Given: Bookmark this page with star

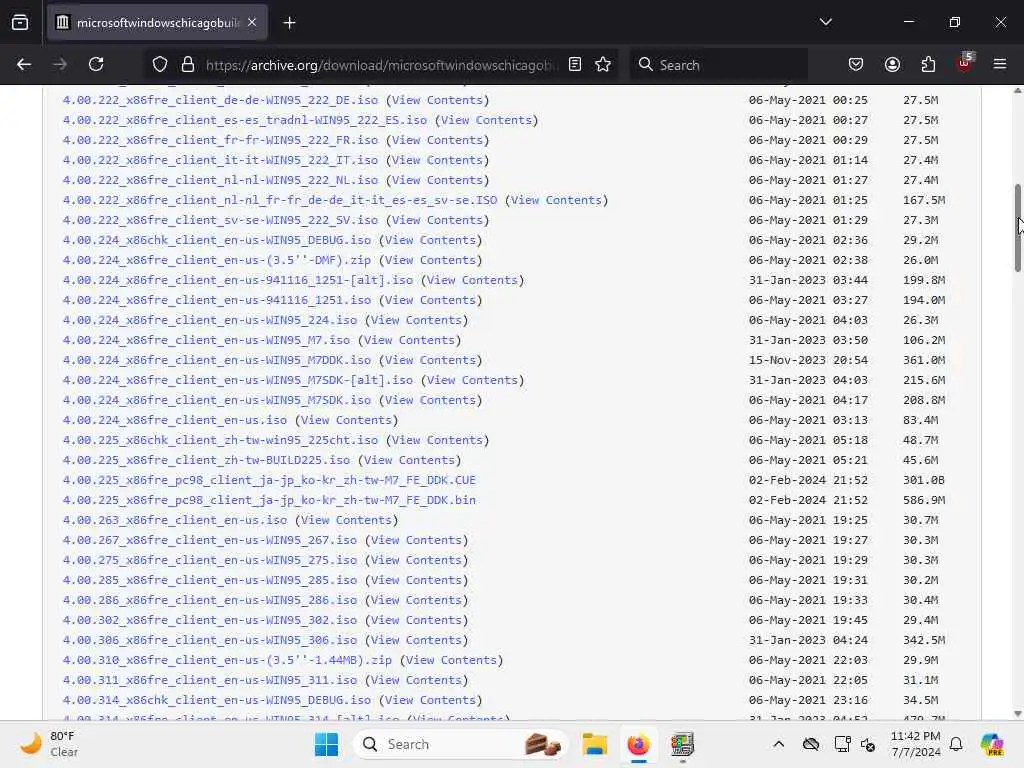Looking at the screenshot, I should point(603,65).
